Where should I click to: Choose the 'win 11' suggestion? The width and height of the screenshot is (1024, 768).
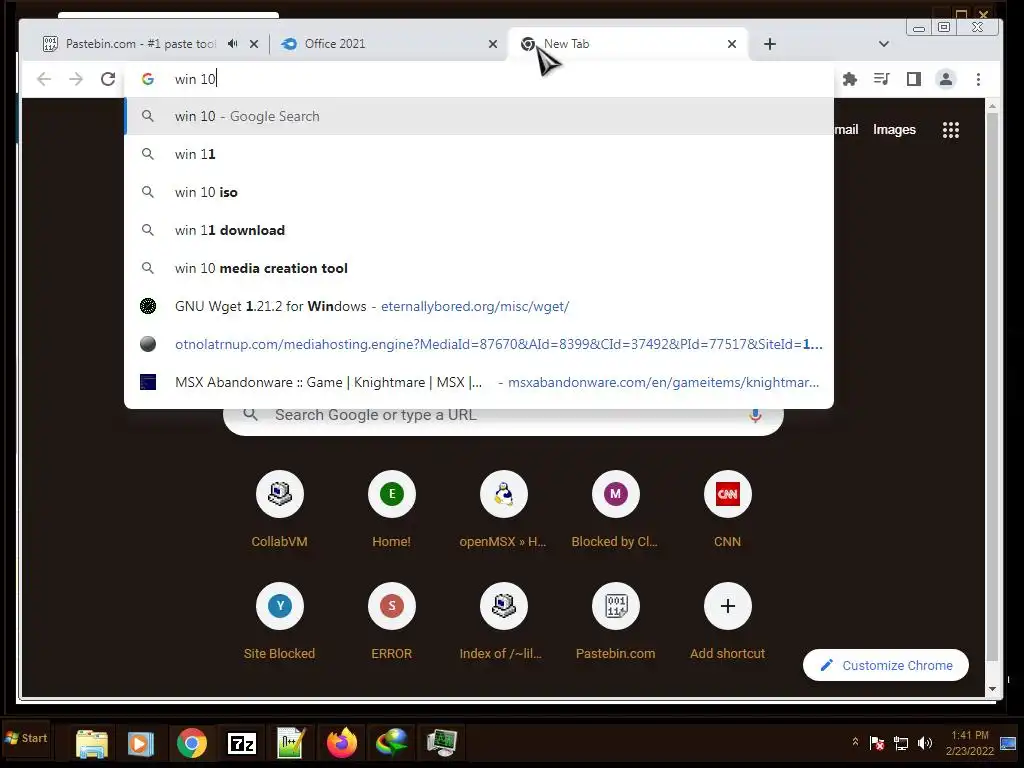(x=479, y=154)
